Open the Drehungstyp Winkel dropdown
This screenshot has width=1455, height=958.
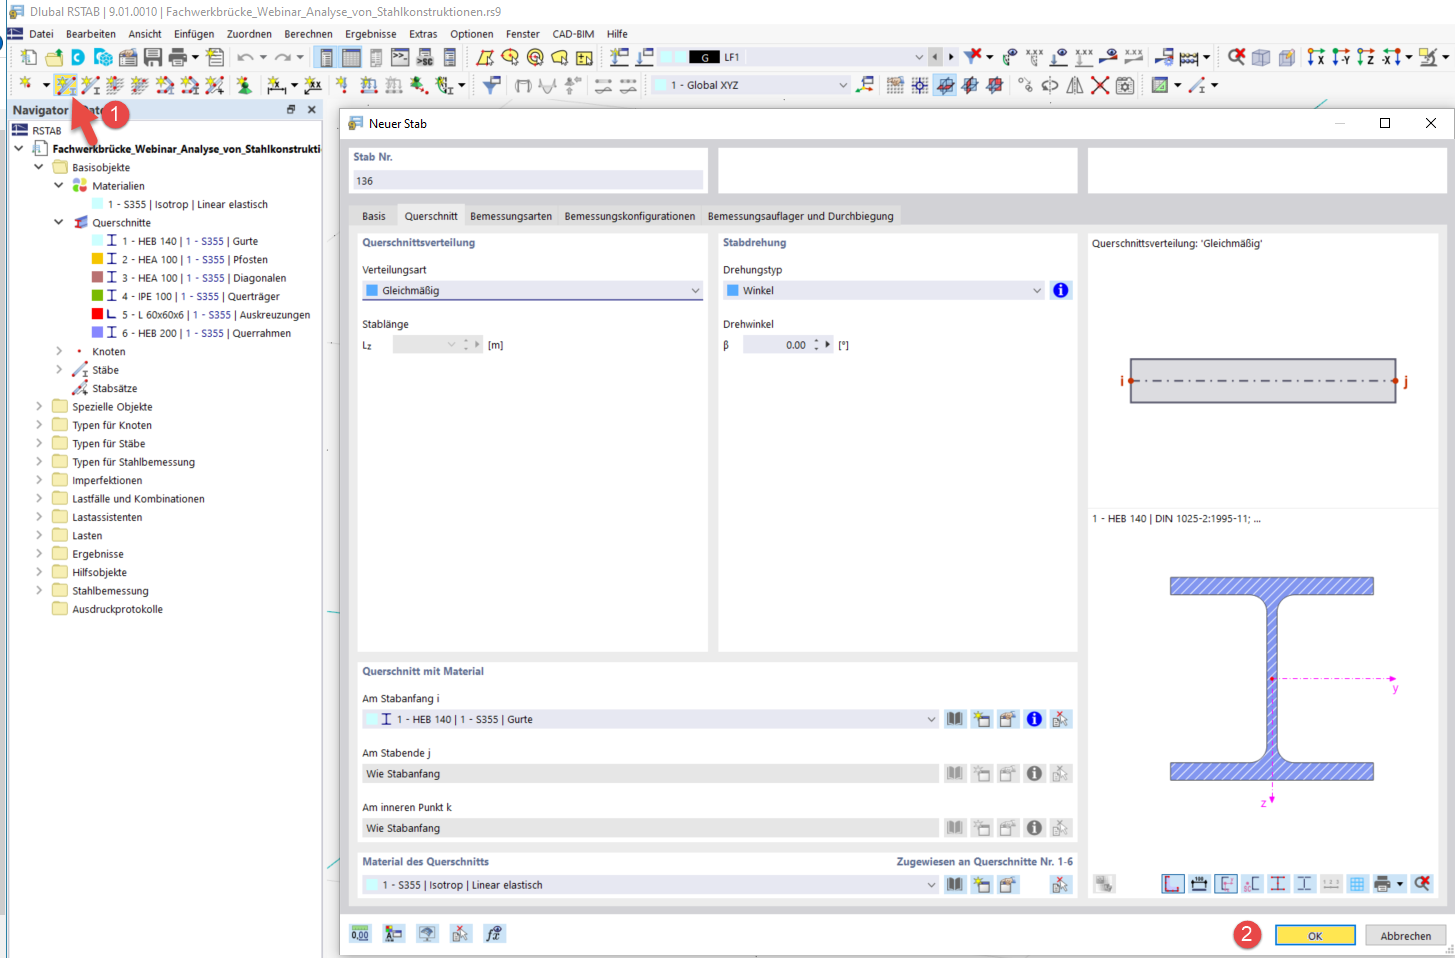(884, 290)
